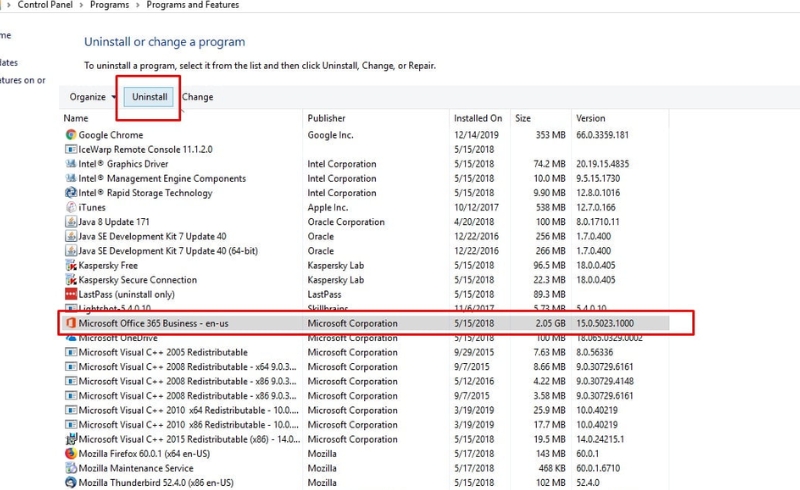Click Google Inc. publisher cell
Screen dimensions: 800x490
330,135
